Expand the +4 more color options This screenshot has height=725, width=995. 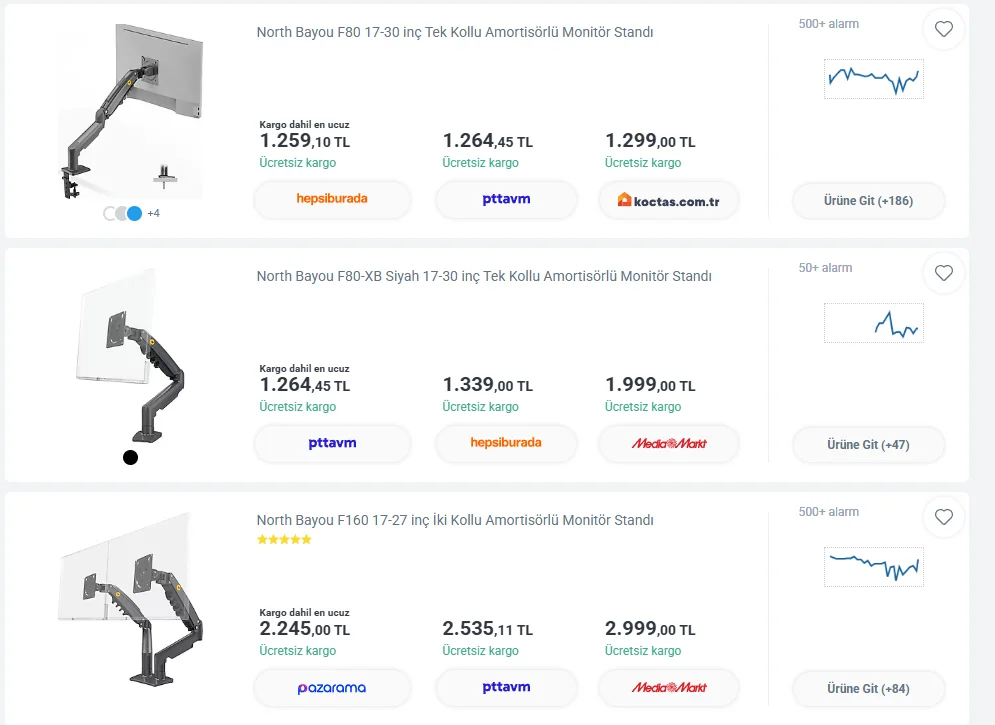[153, 213]
